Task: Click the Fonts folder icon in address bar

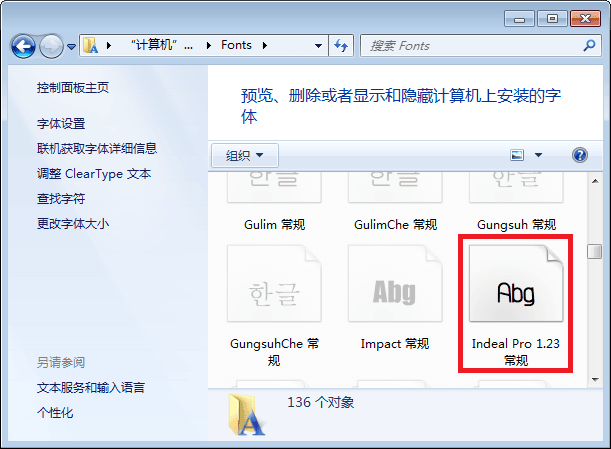Action: (90, 46)
